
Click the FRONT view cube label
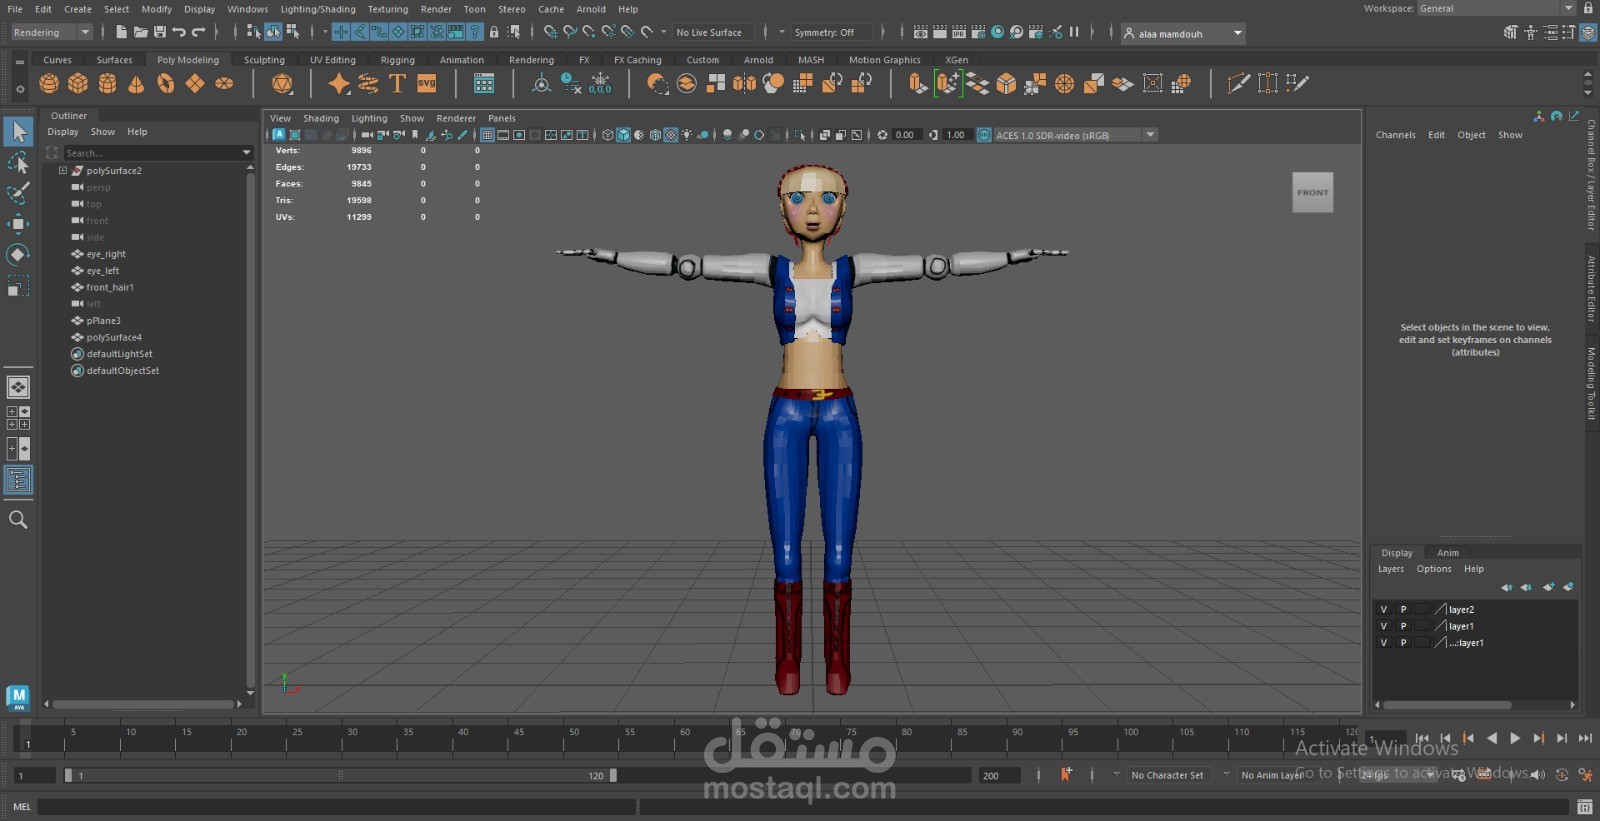(1313, 193)
